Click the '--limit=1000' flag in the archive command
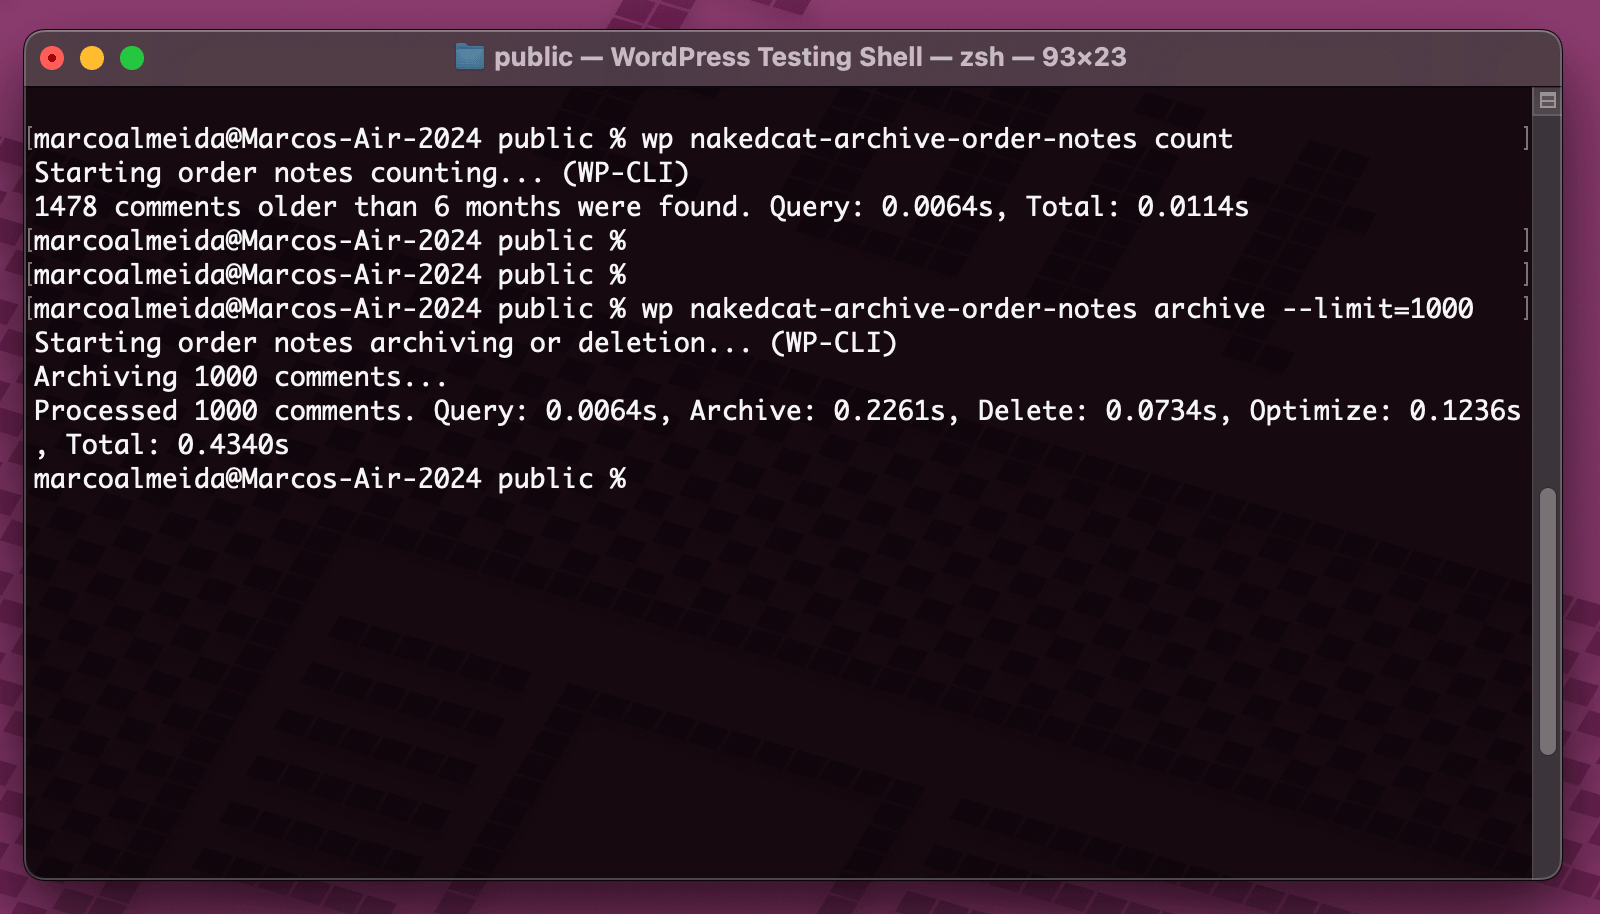Screen dimensions: 1600x914 [x=1379, y=309]
